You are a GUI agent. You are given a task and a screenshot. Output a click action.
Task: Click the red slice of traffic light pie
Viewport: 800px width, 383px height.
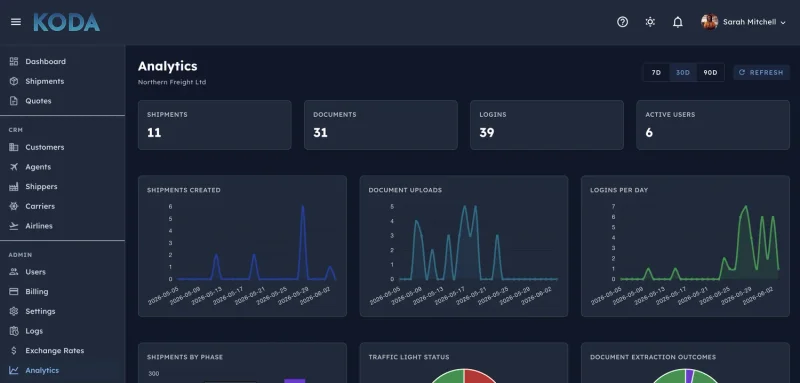pos(480,376)
